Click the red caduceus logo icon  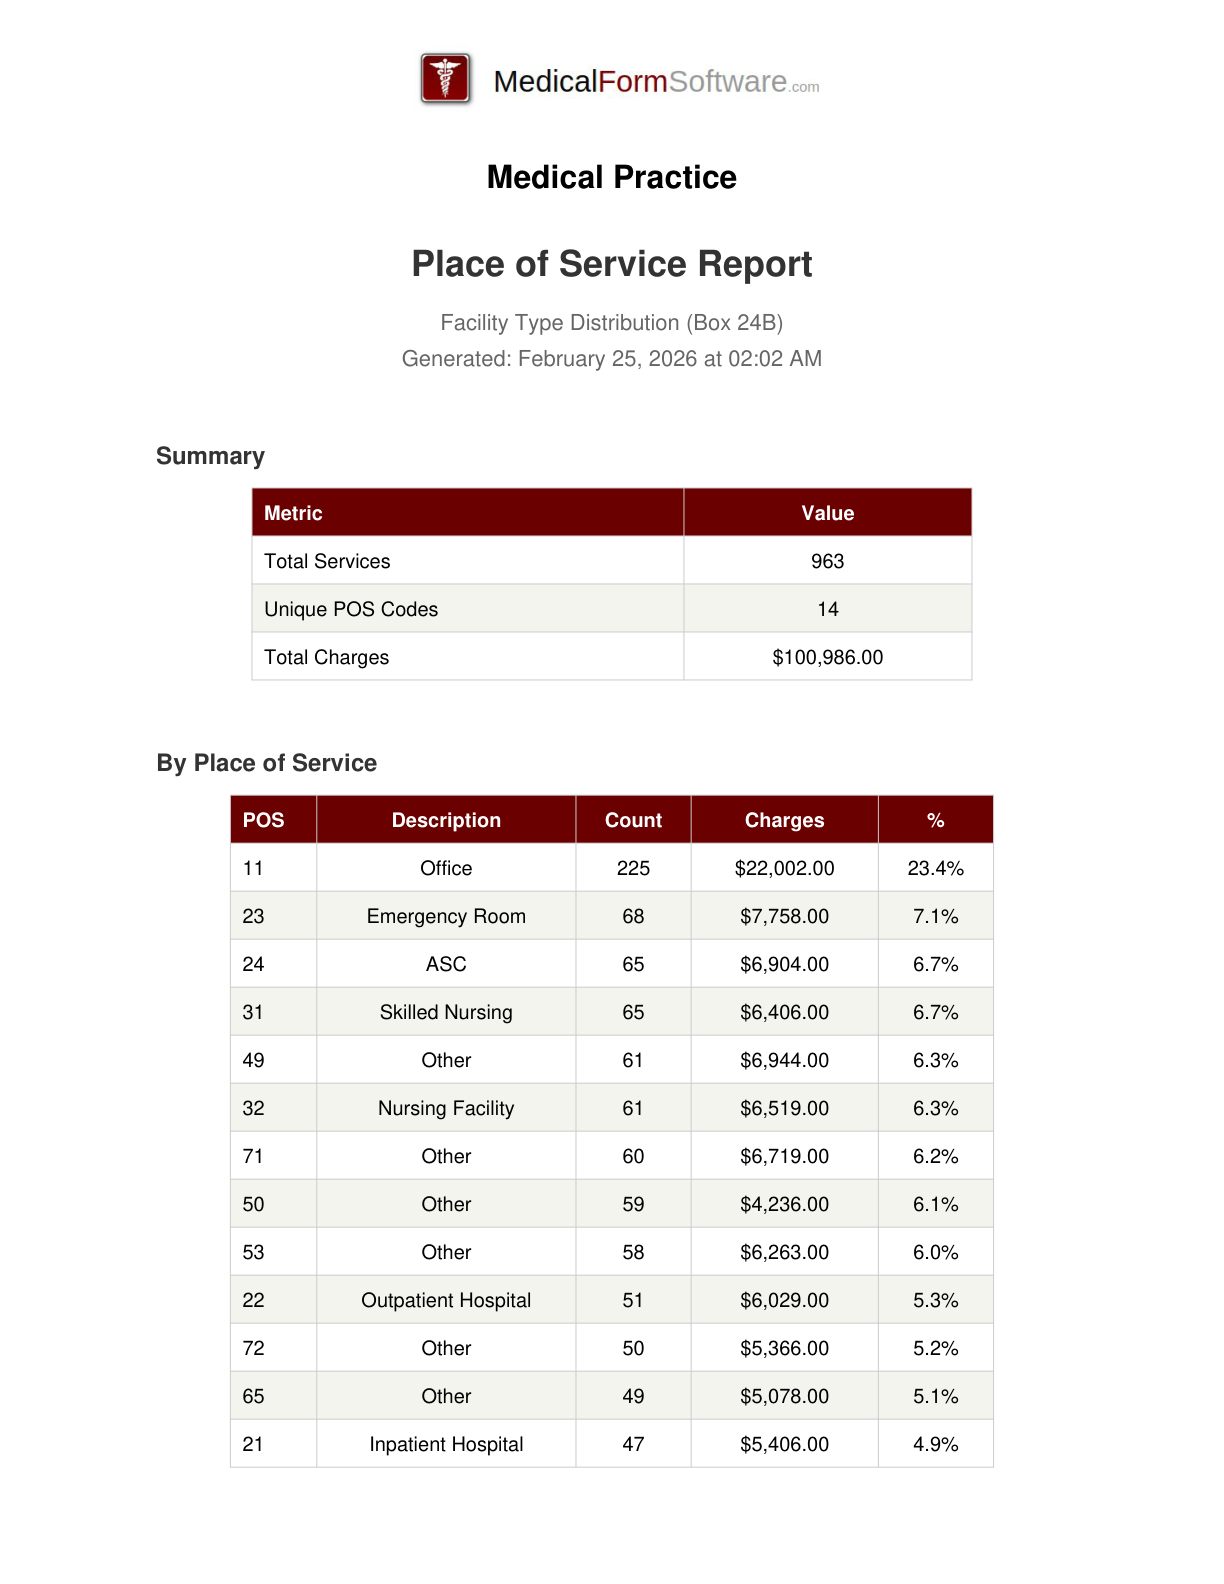[446, 79]
